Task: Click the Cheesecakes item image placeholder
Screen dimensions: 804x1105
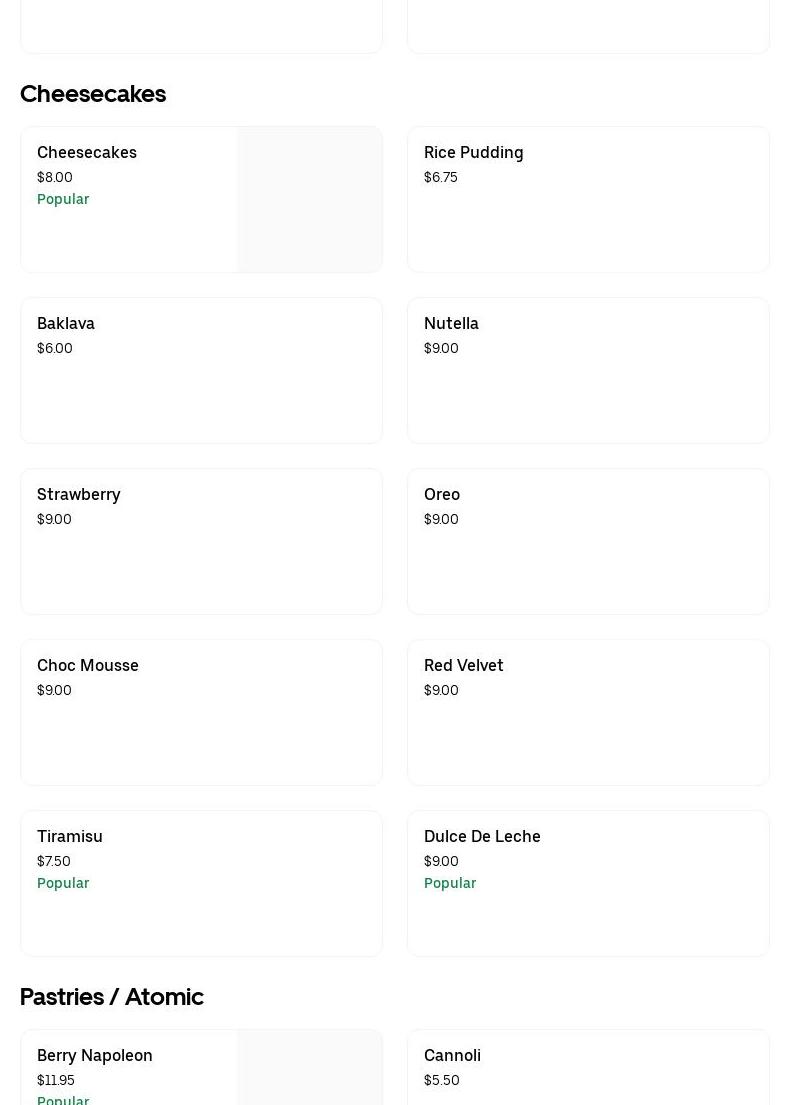Action: pos(310,199)
